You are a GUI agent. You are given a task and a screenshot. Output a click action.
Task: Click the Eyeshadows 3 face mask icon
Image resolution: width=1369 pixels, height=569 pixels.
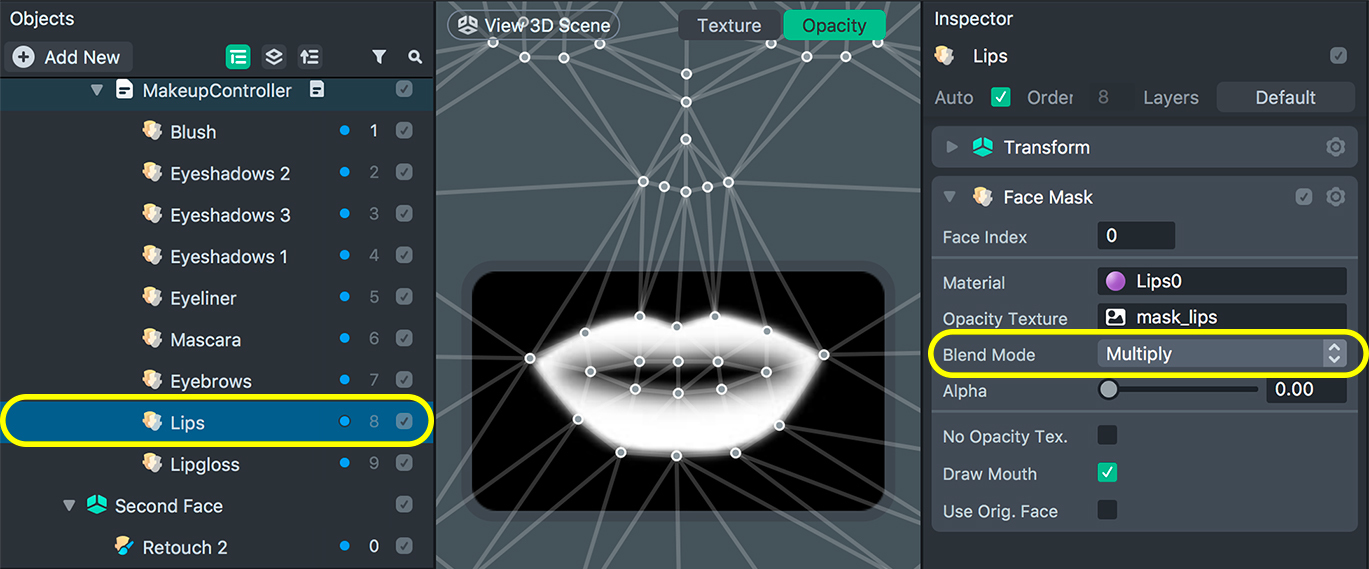point(152,214)
